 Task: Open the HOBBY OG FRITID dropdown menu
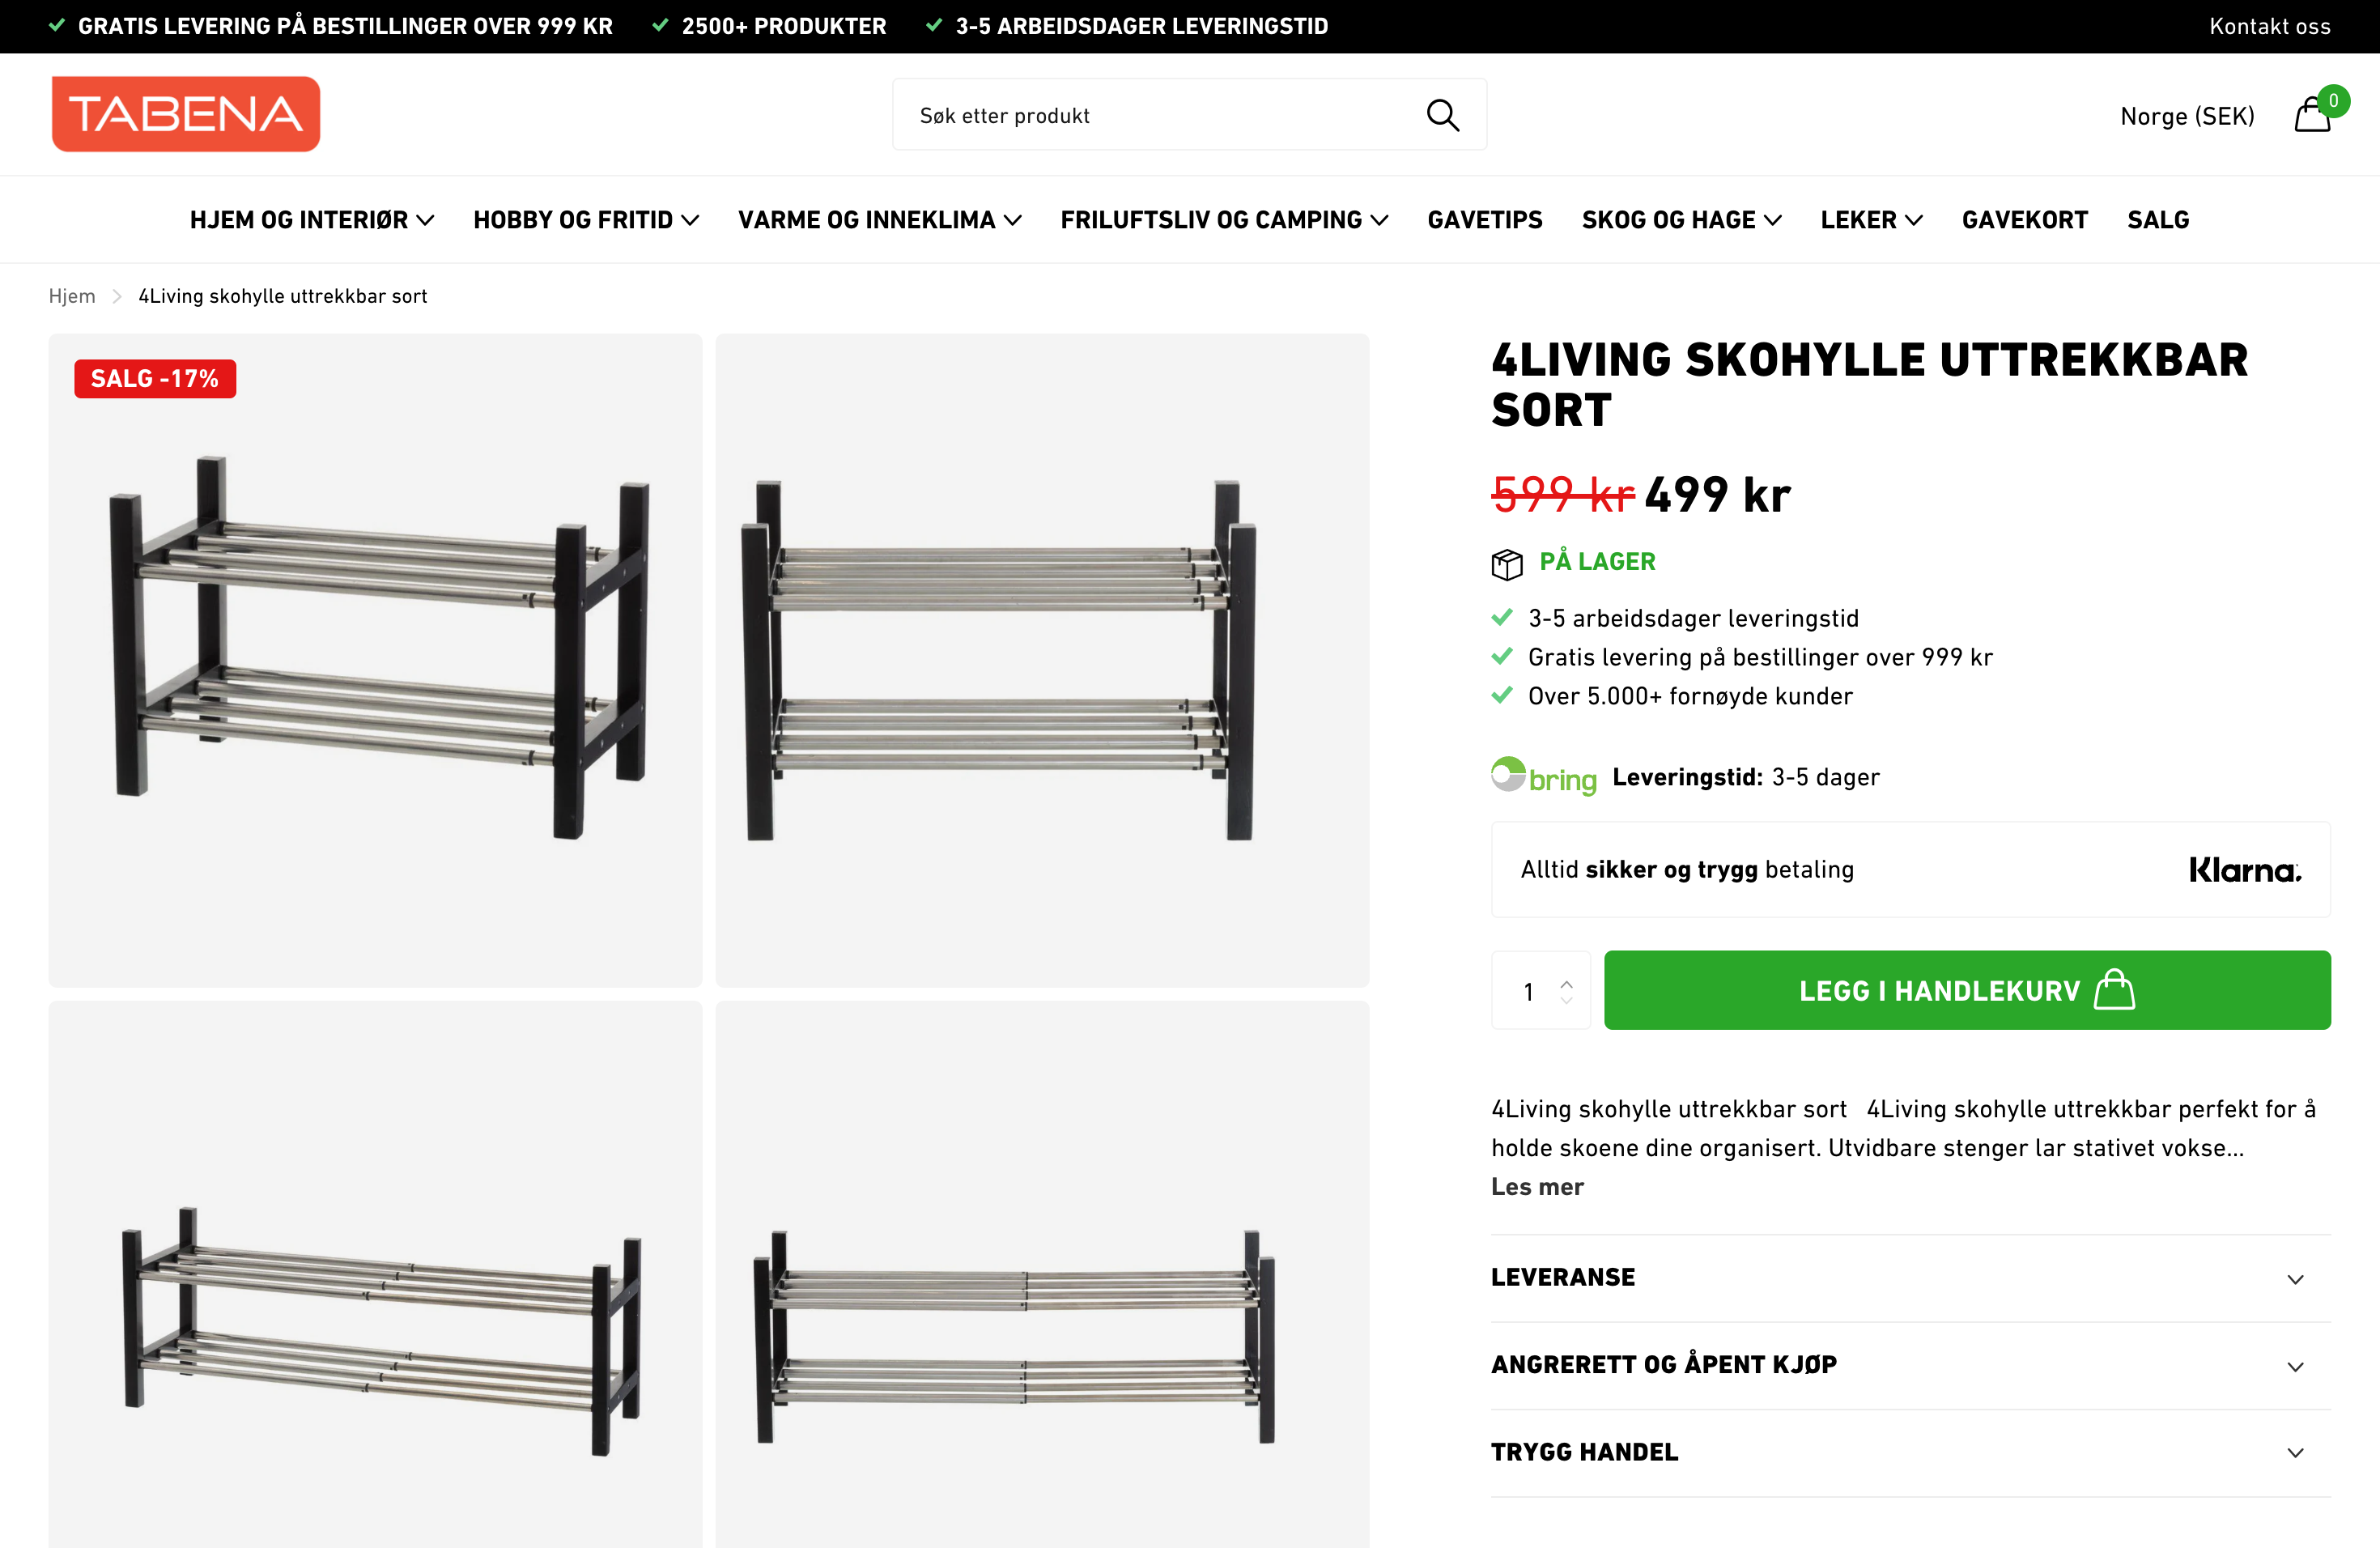(585, 219)
